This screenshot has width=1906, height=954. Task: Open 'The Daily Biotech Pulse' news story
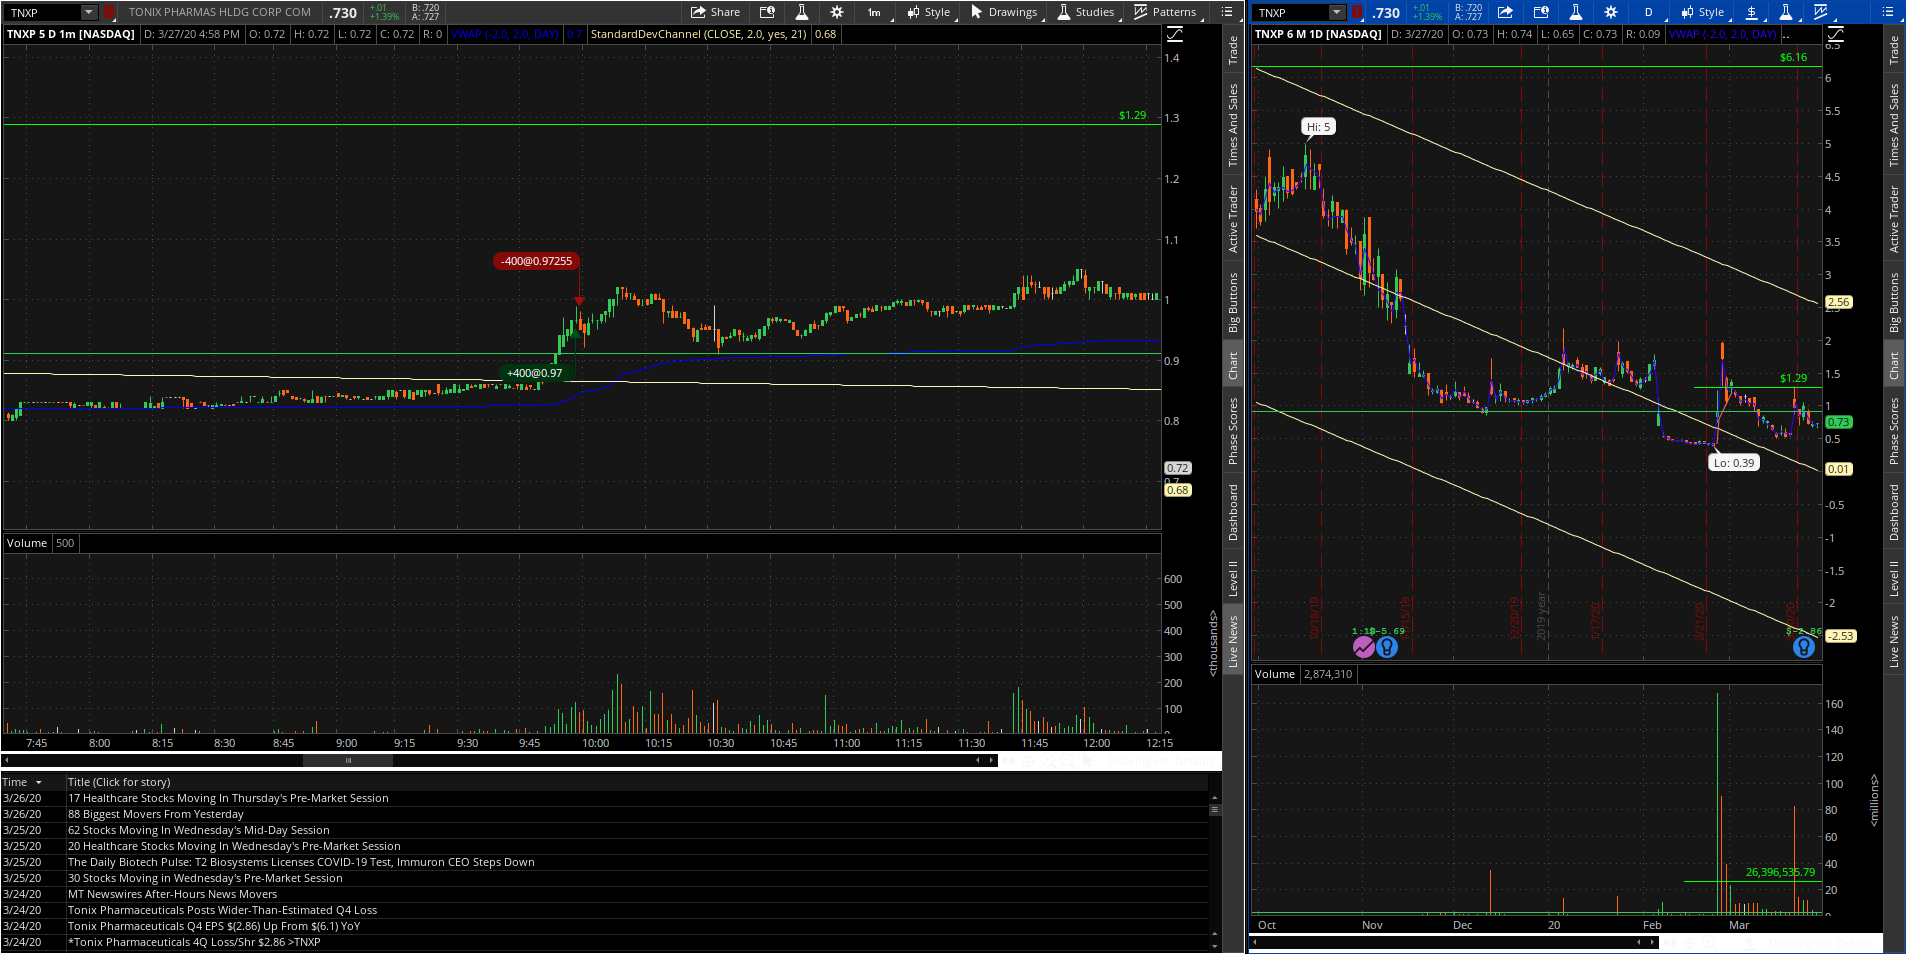tap(301, 862)
